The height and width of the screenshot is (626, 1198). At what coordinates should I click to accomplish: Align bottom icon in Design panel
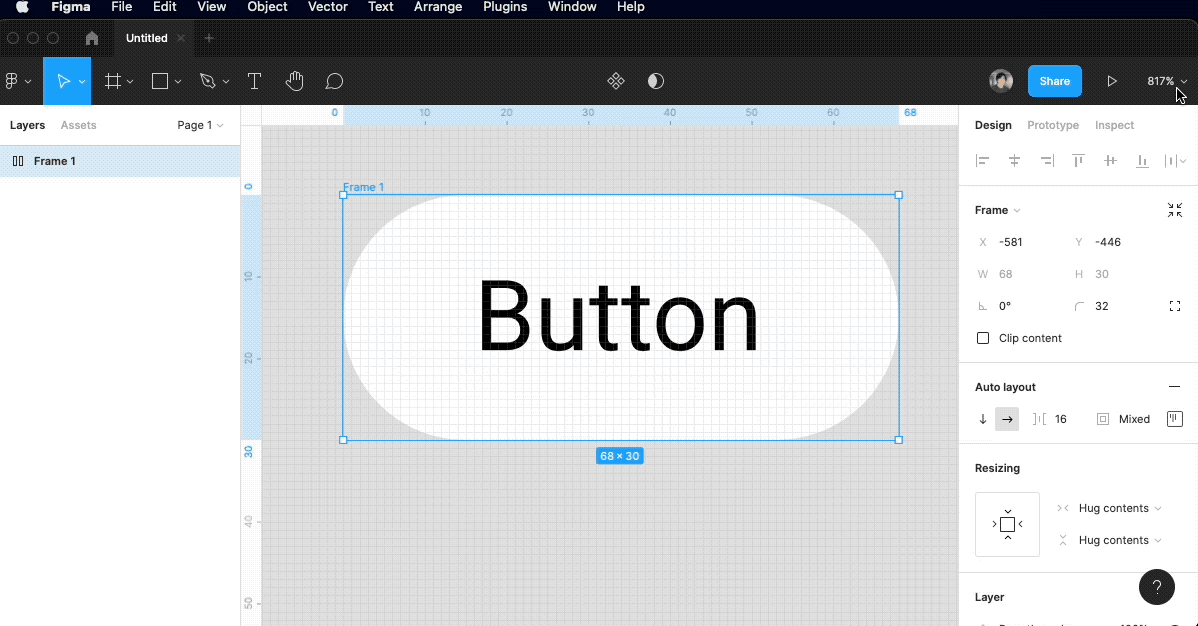point(1142,161)
